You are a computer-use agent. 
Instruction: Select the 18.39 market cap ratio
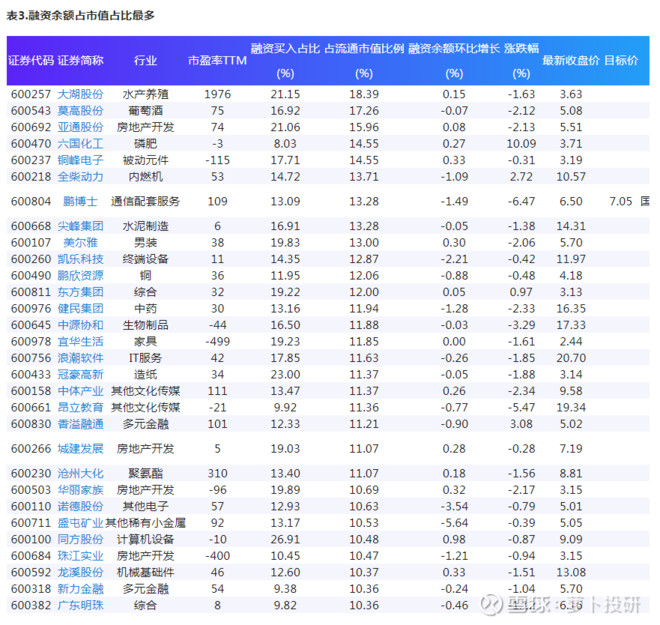point(364,94)
